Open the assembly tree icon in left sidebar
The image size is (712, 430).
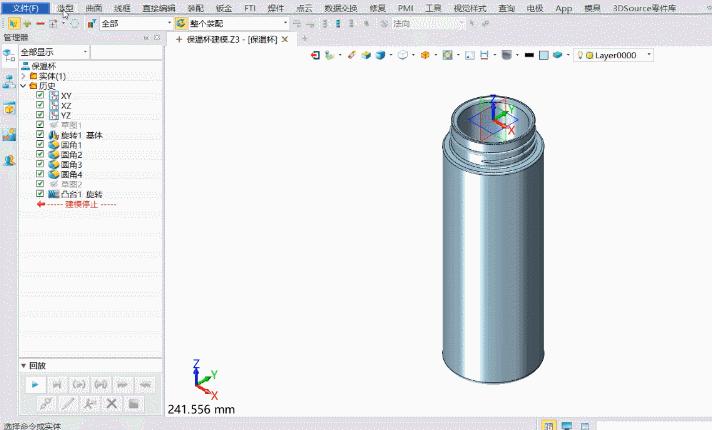tap(9, 82)
